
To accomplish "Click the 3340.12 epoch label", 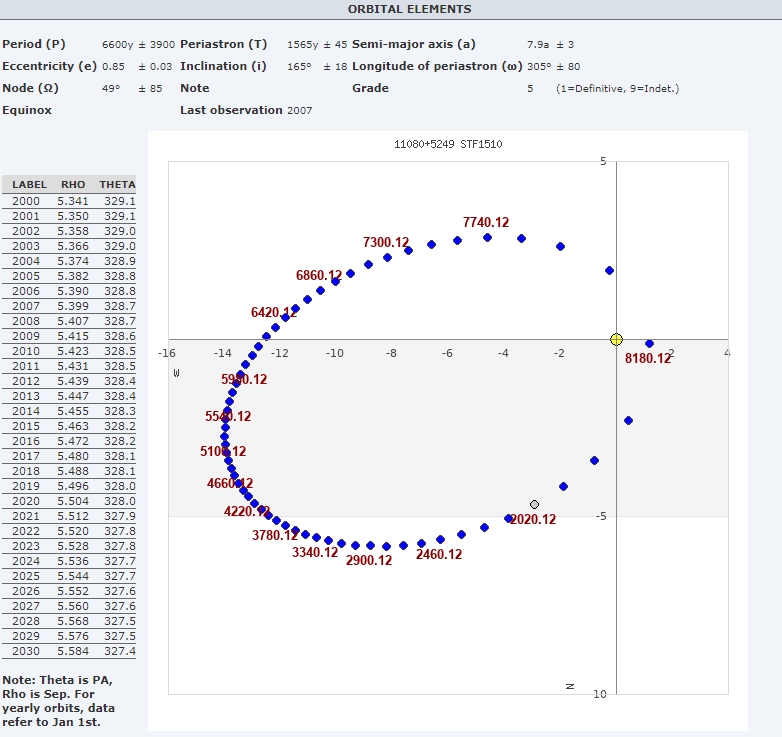I will coord(315,553).
